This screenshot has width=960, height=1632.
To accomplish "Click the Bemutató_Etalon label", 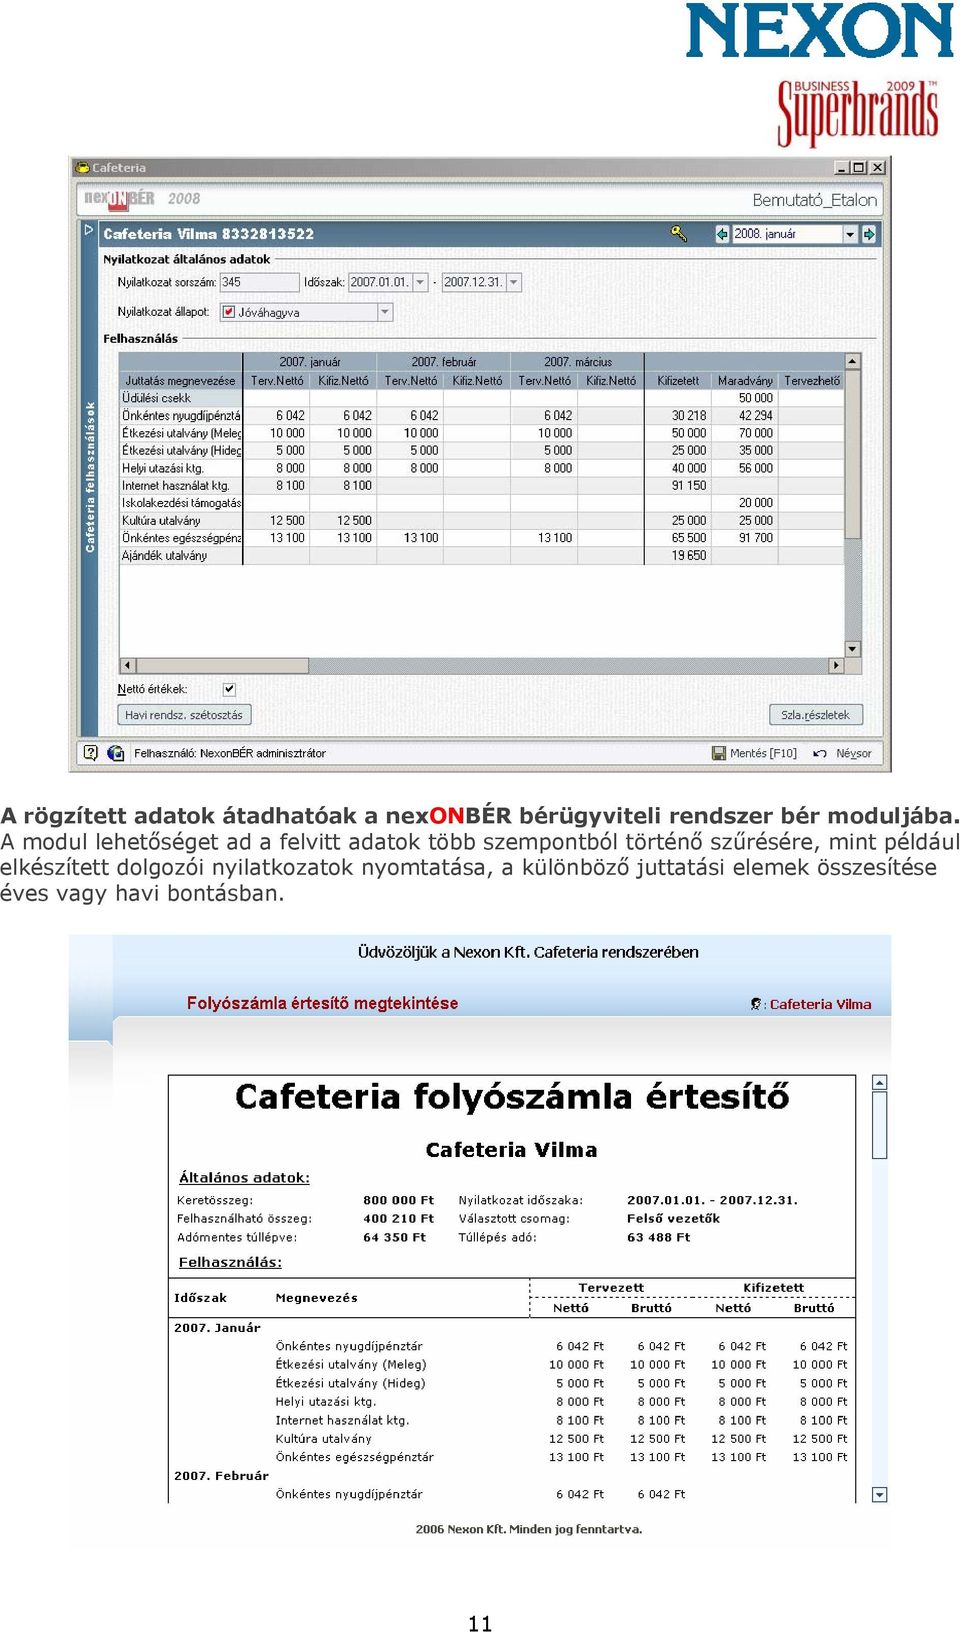I will pyautogui.click(x=815, y=200).
